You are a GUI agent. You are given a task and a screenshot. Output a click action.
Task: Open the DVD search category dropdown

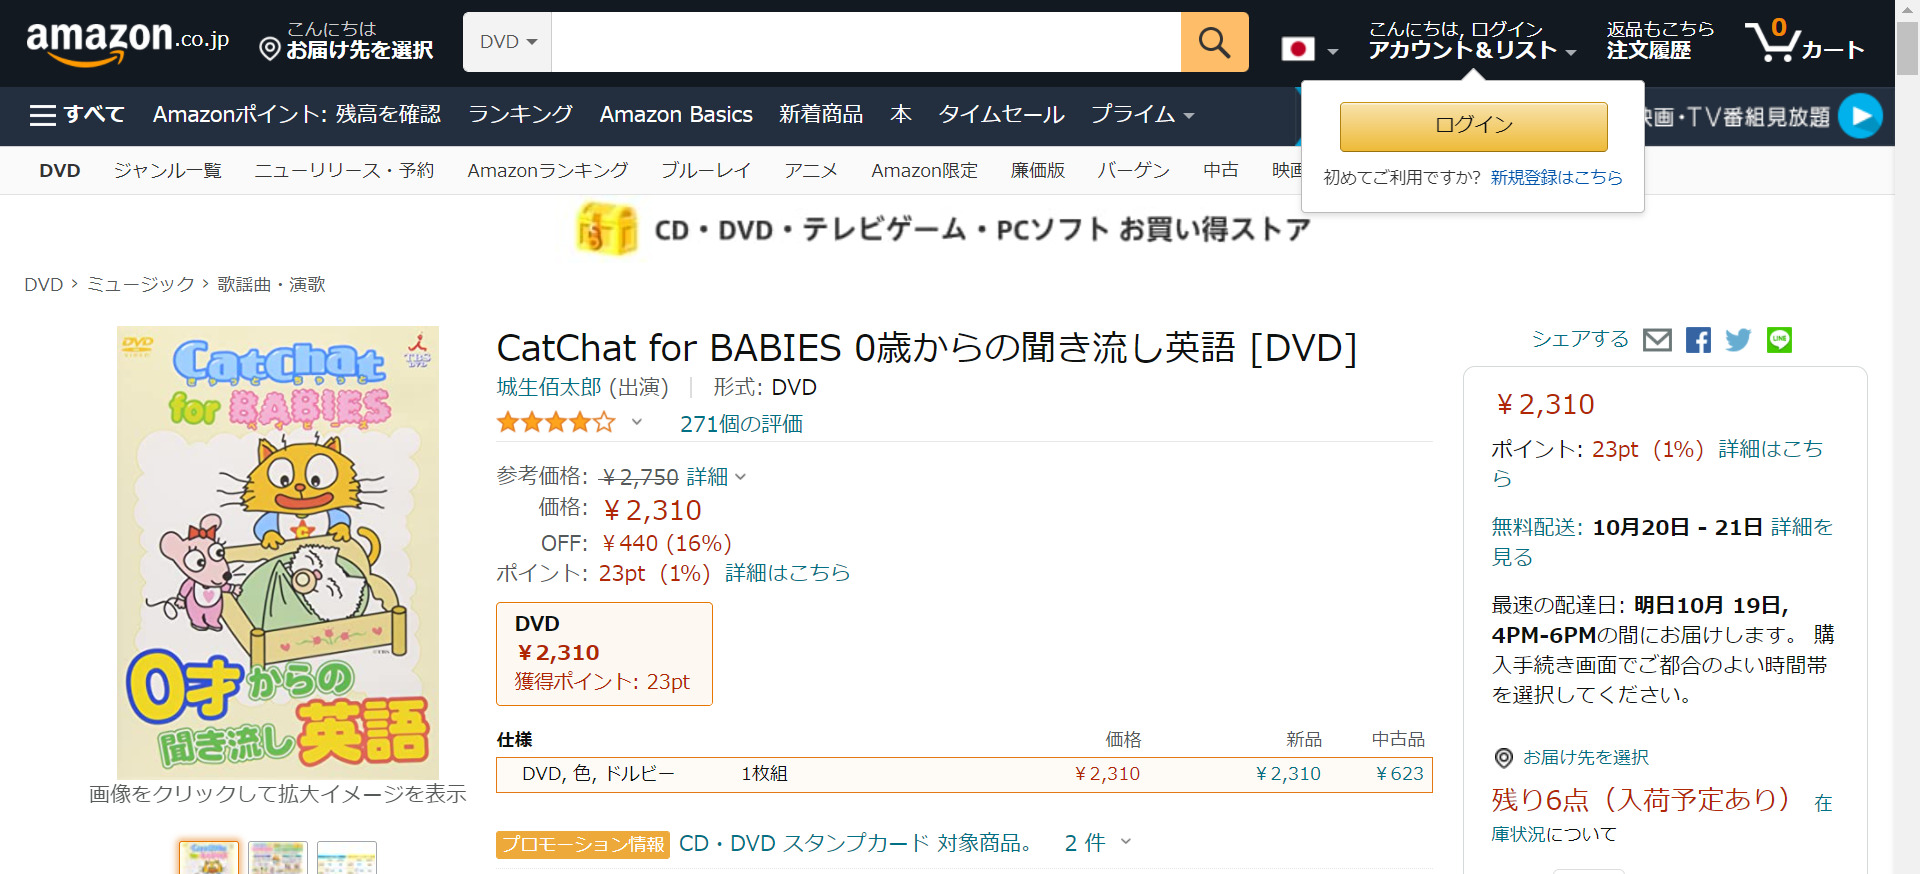[508, 42]
